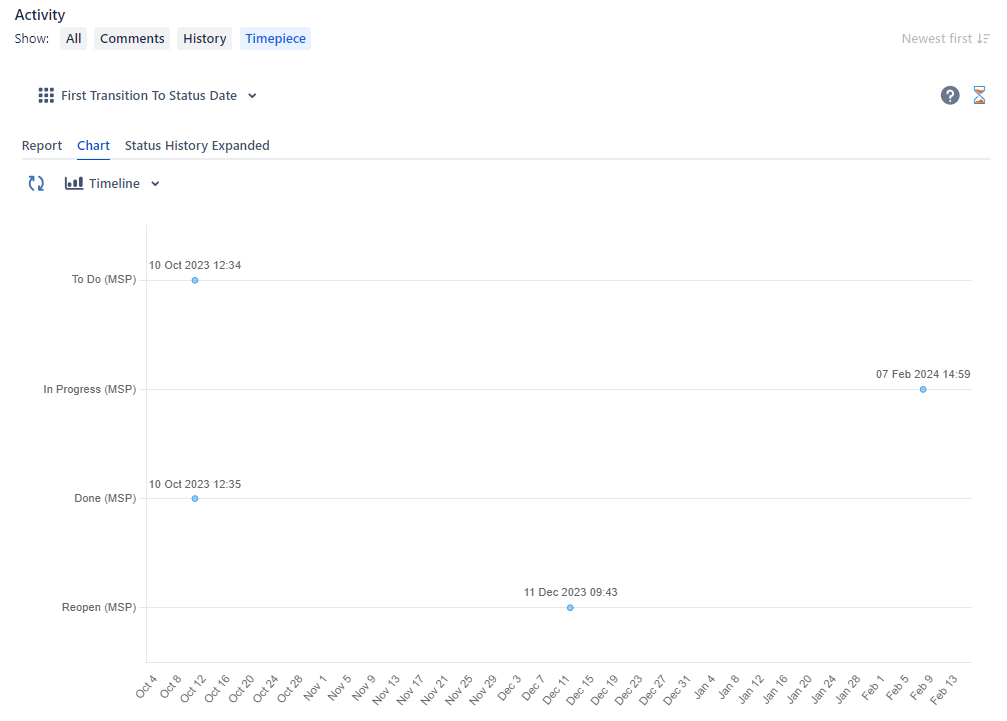The height and width of the screenshot is (721, 1007).
Task: Select the Chart tab
Action: click(x=93, y=145)
